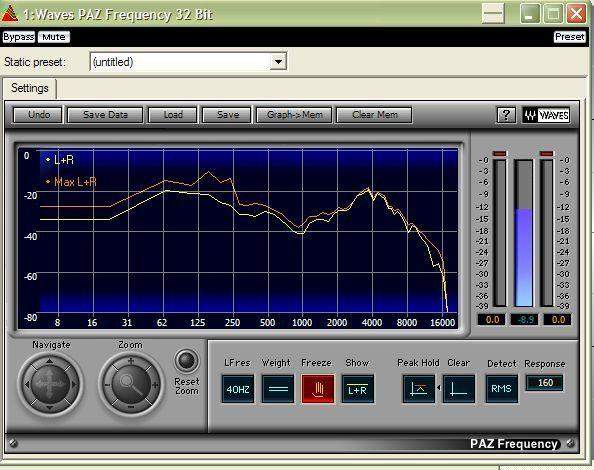Open help via the question mark icon
This screenshot has width=594, height=470.
pyautogui.click(x=506, y=115)
